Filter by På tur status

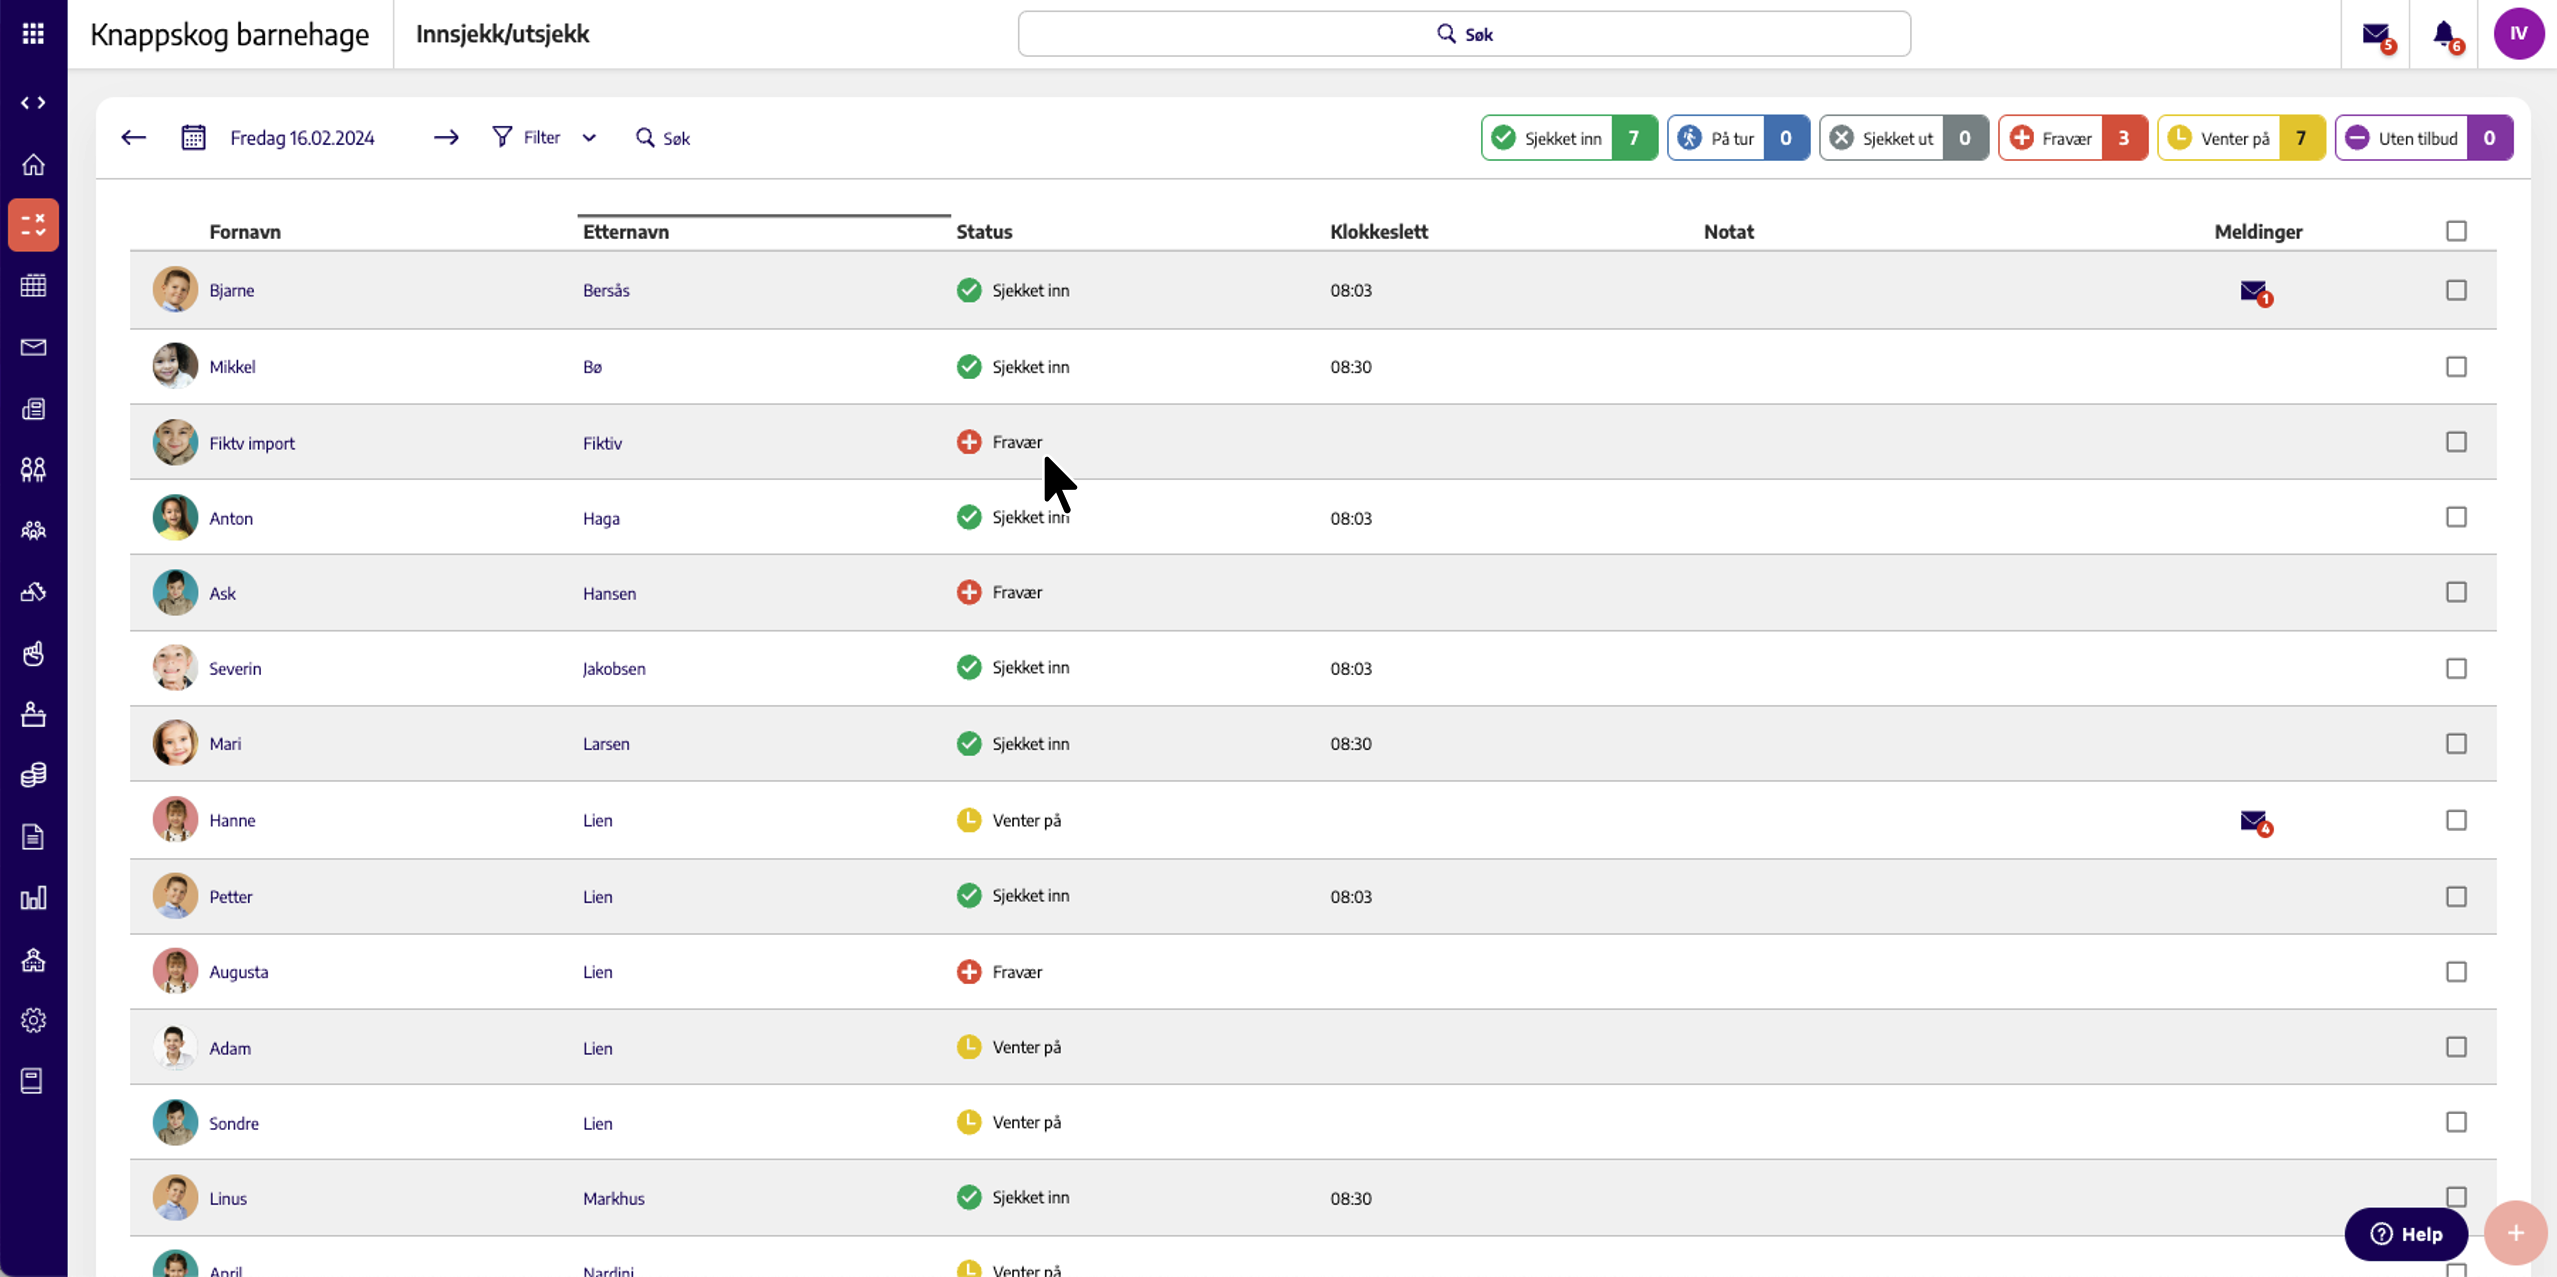pyautogui.click(x=1738, y=138)
